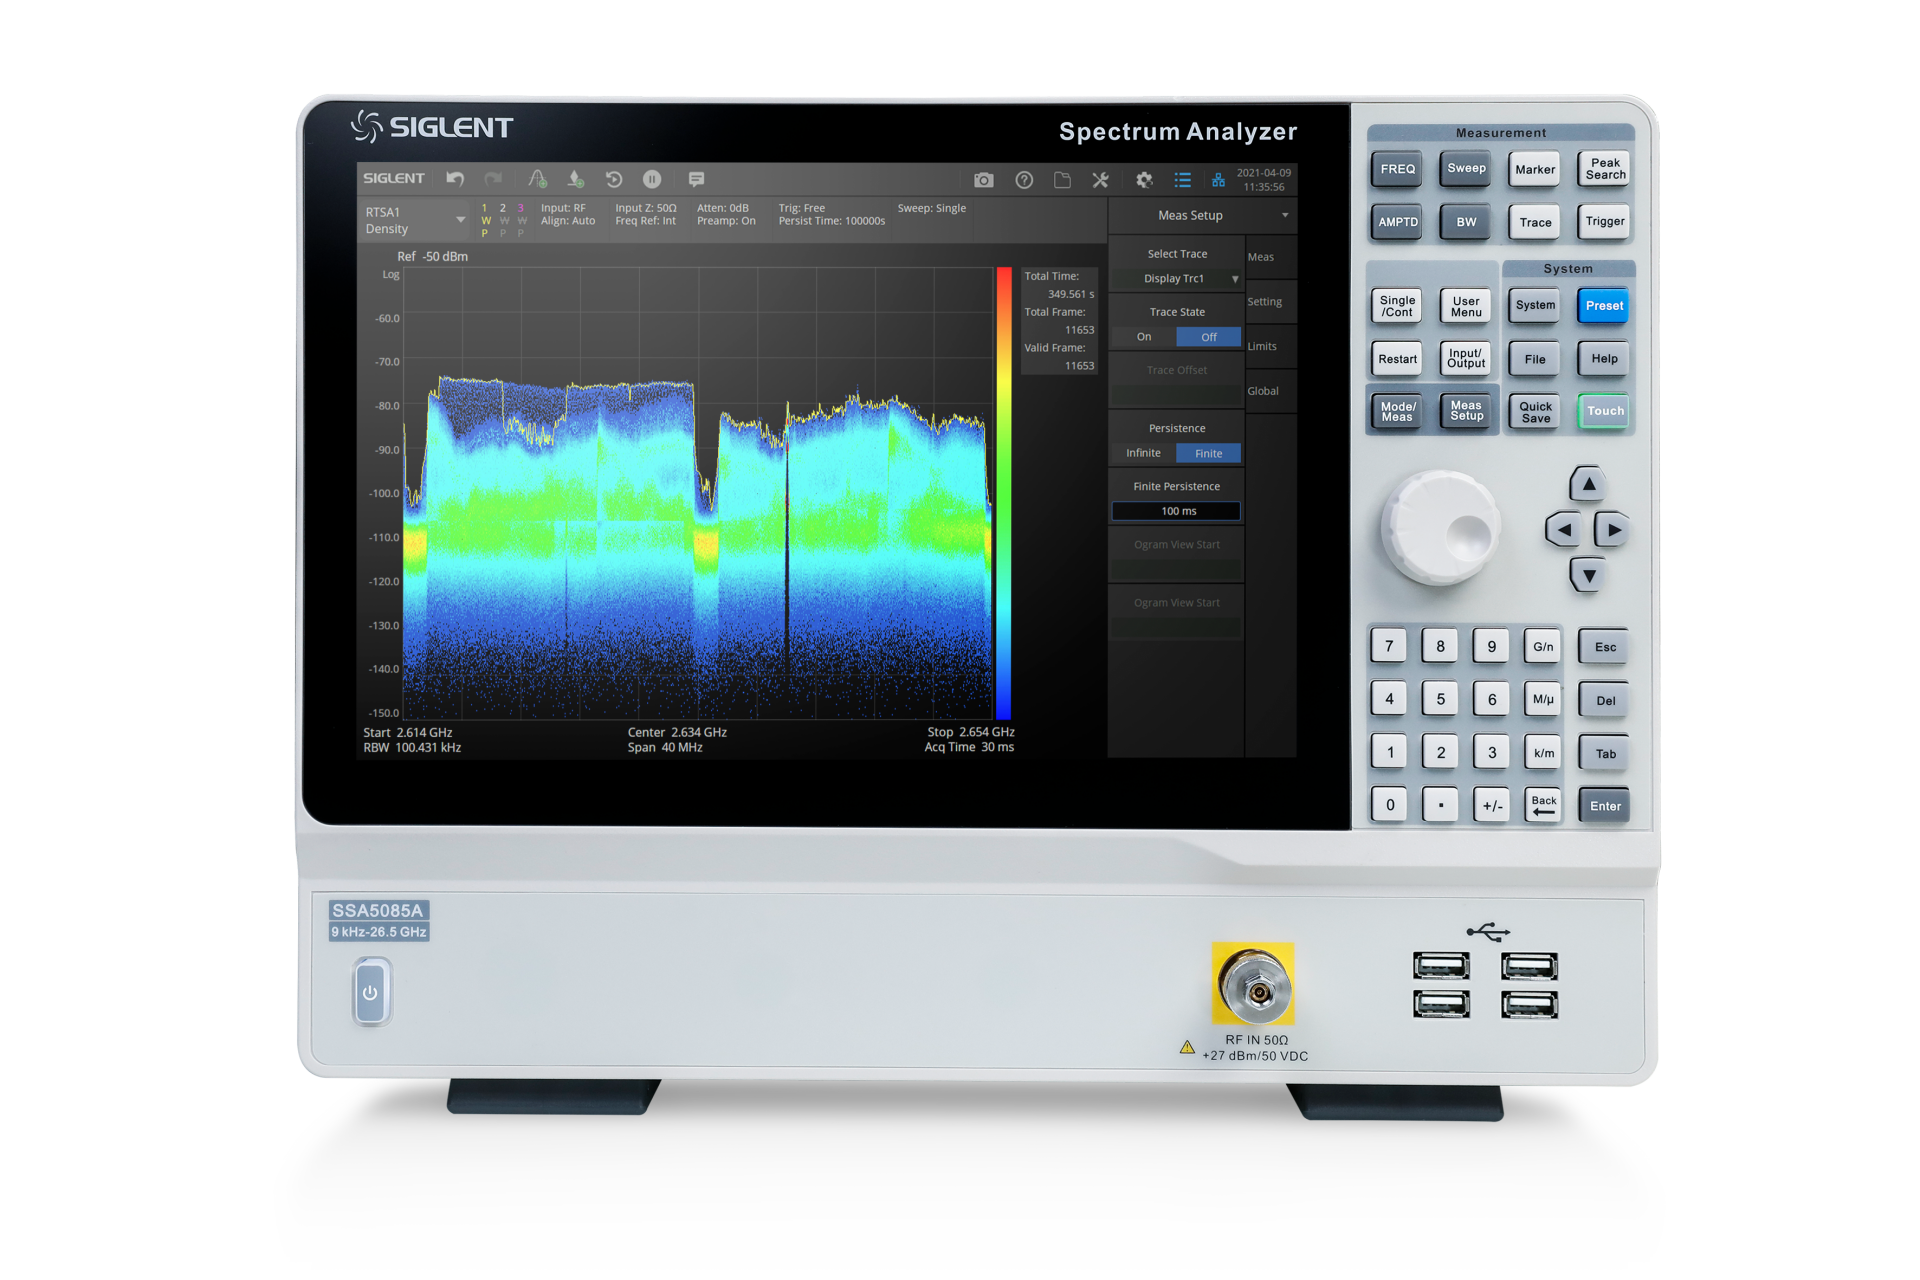Click the left arrow key on the panel
The image size is (1920, 1280).
click(1564, 530)
